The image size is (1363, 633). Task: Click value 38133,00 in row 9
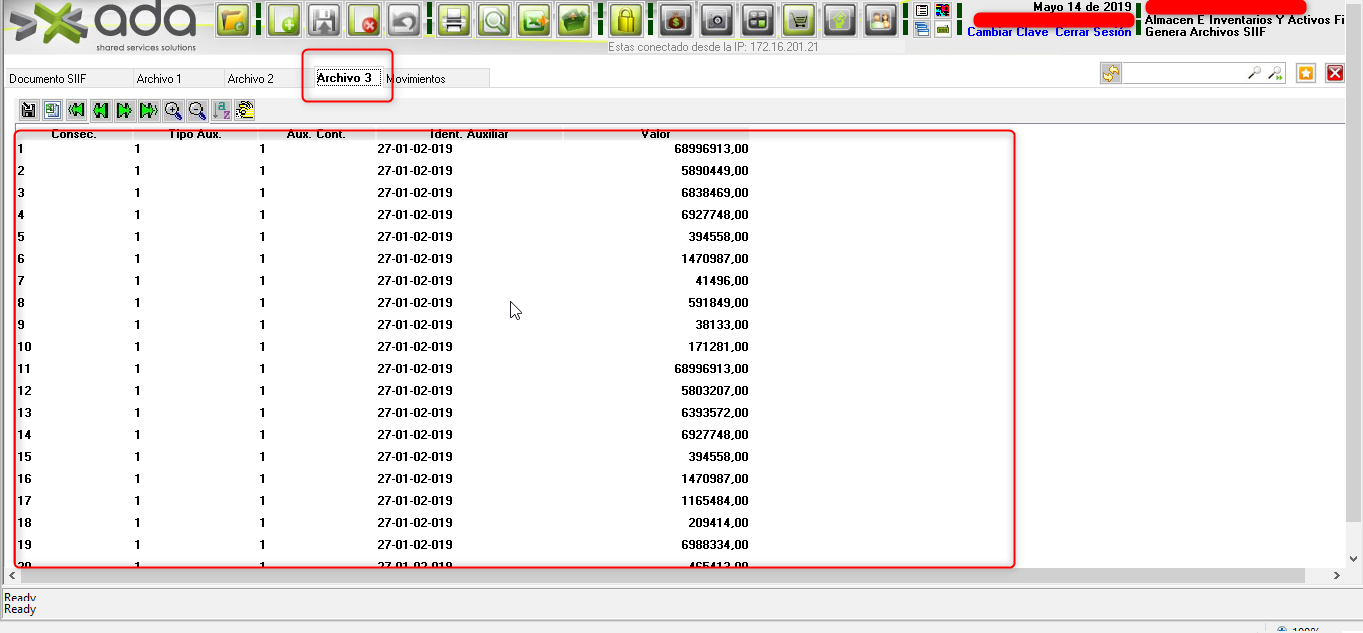click(721, 325)
